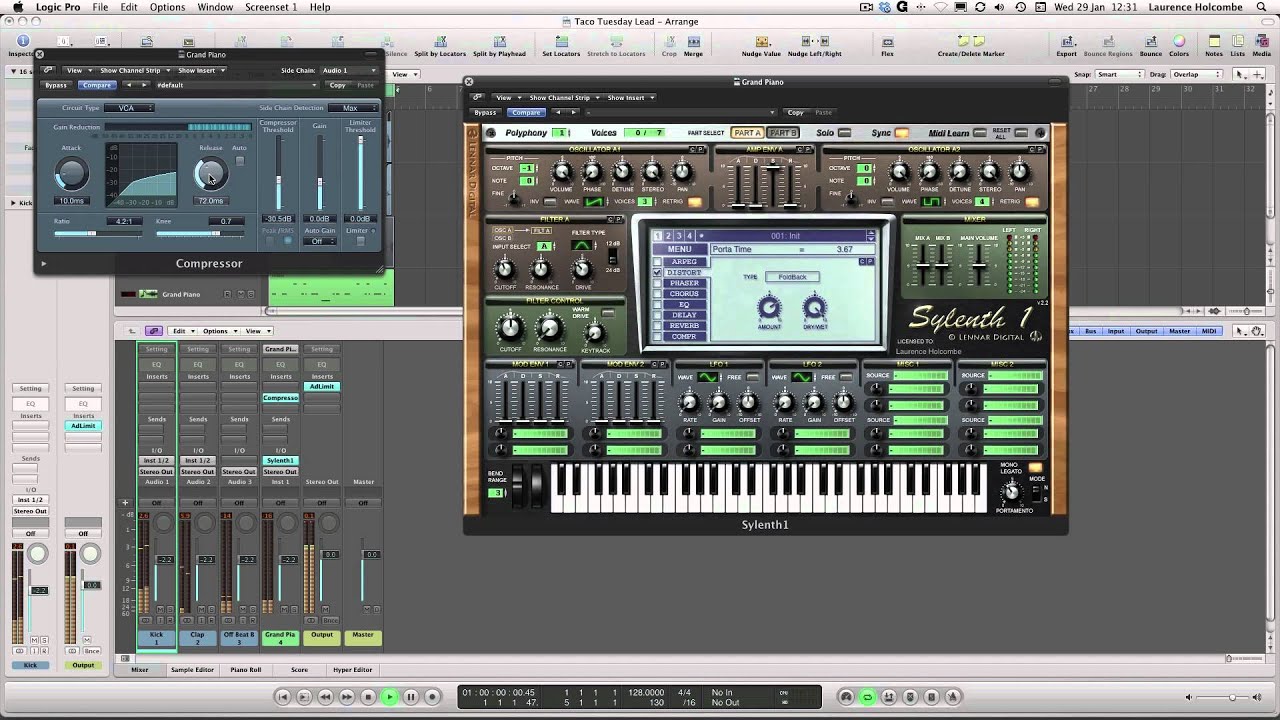Click Split by Playhead toolbar icon
The image size is (1280, 720).
click(499, 46)
